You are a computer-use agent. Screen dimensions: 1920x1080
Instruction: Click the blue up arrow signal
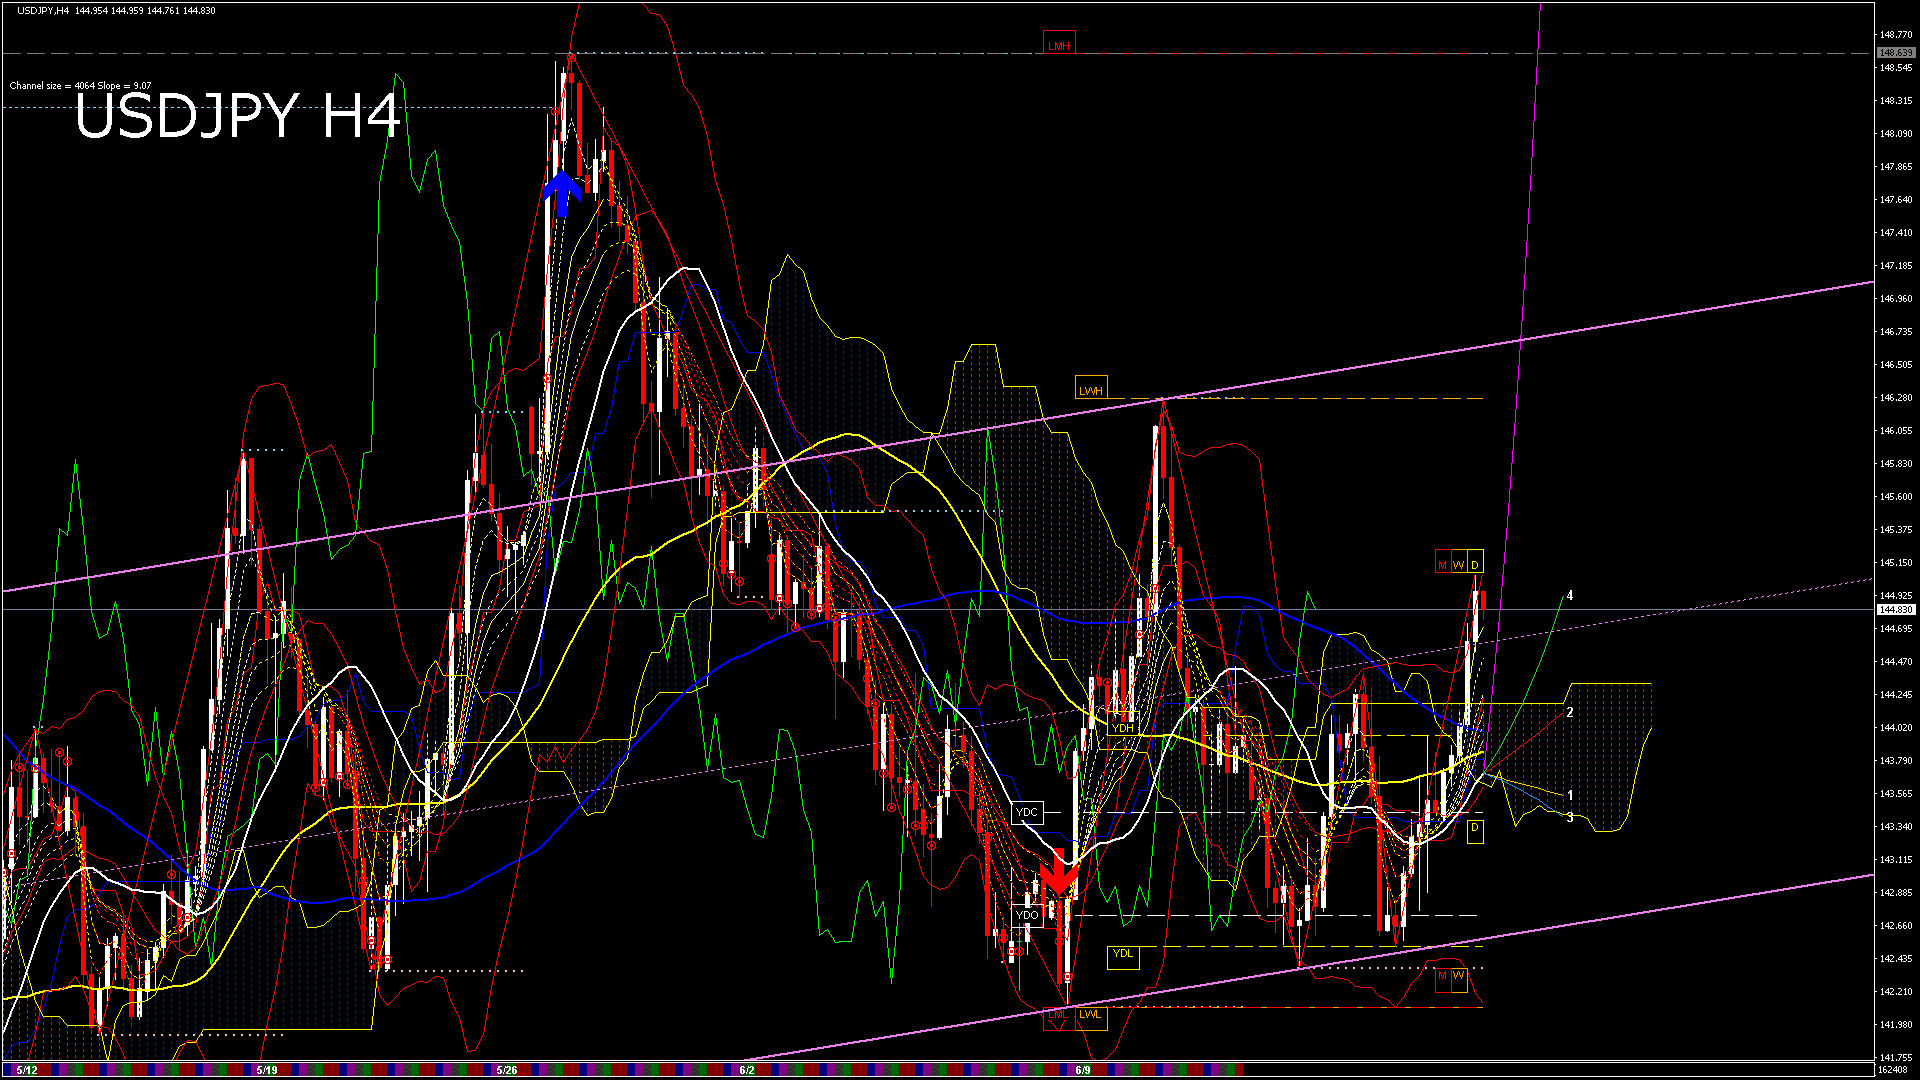coord(562,193)
